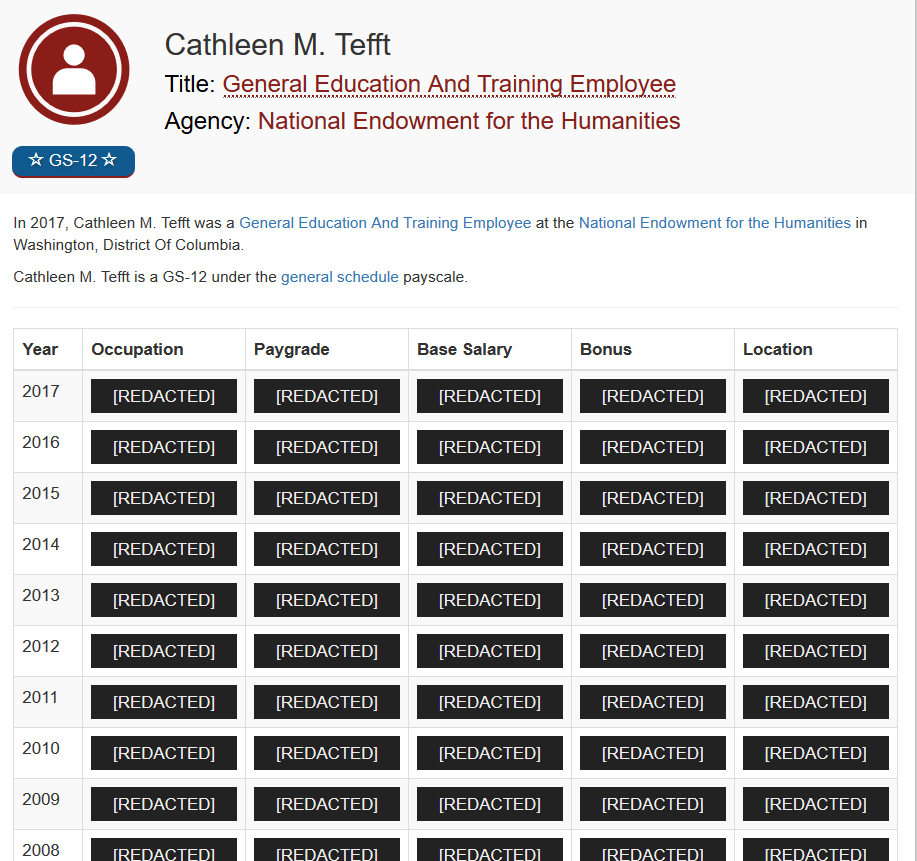Viewport: 917px width, 861px height.
Task: Click the redacted Occupation cell for 2015
Action: pyautogui.click(x=164, y=498)
